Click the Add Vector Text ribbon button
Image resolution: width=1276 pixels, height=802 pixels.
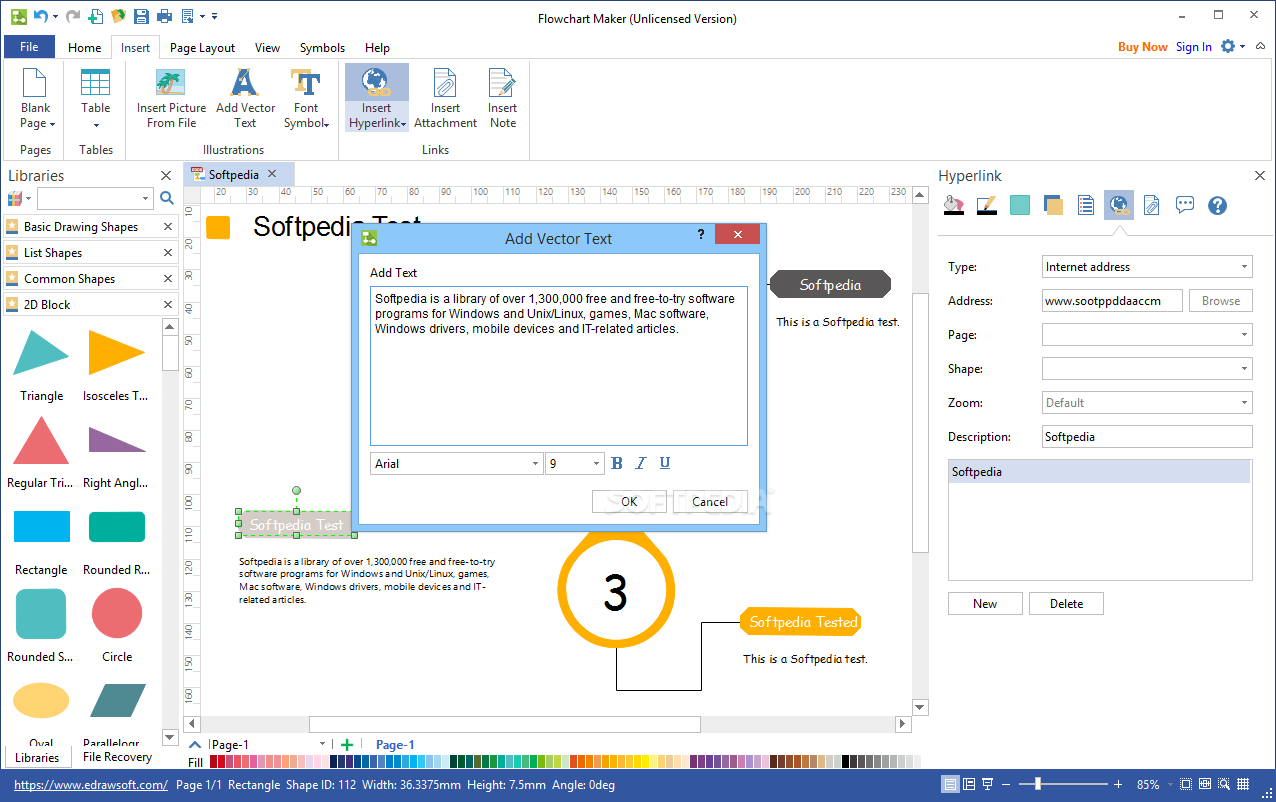point(245,99)
